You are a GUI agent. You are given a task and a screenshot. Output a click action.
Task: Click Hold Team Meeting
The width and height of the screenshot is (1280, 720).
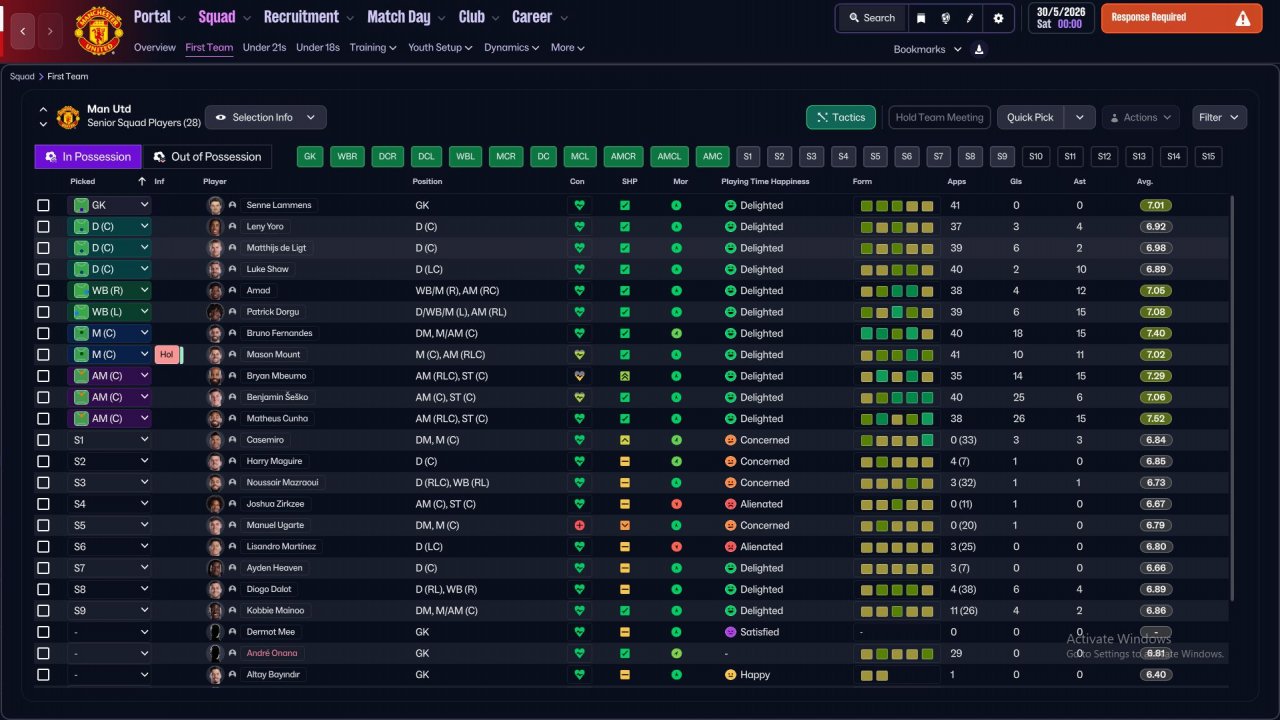[x=939, y=117]
